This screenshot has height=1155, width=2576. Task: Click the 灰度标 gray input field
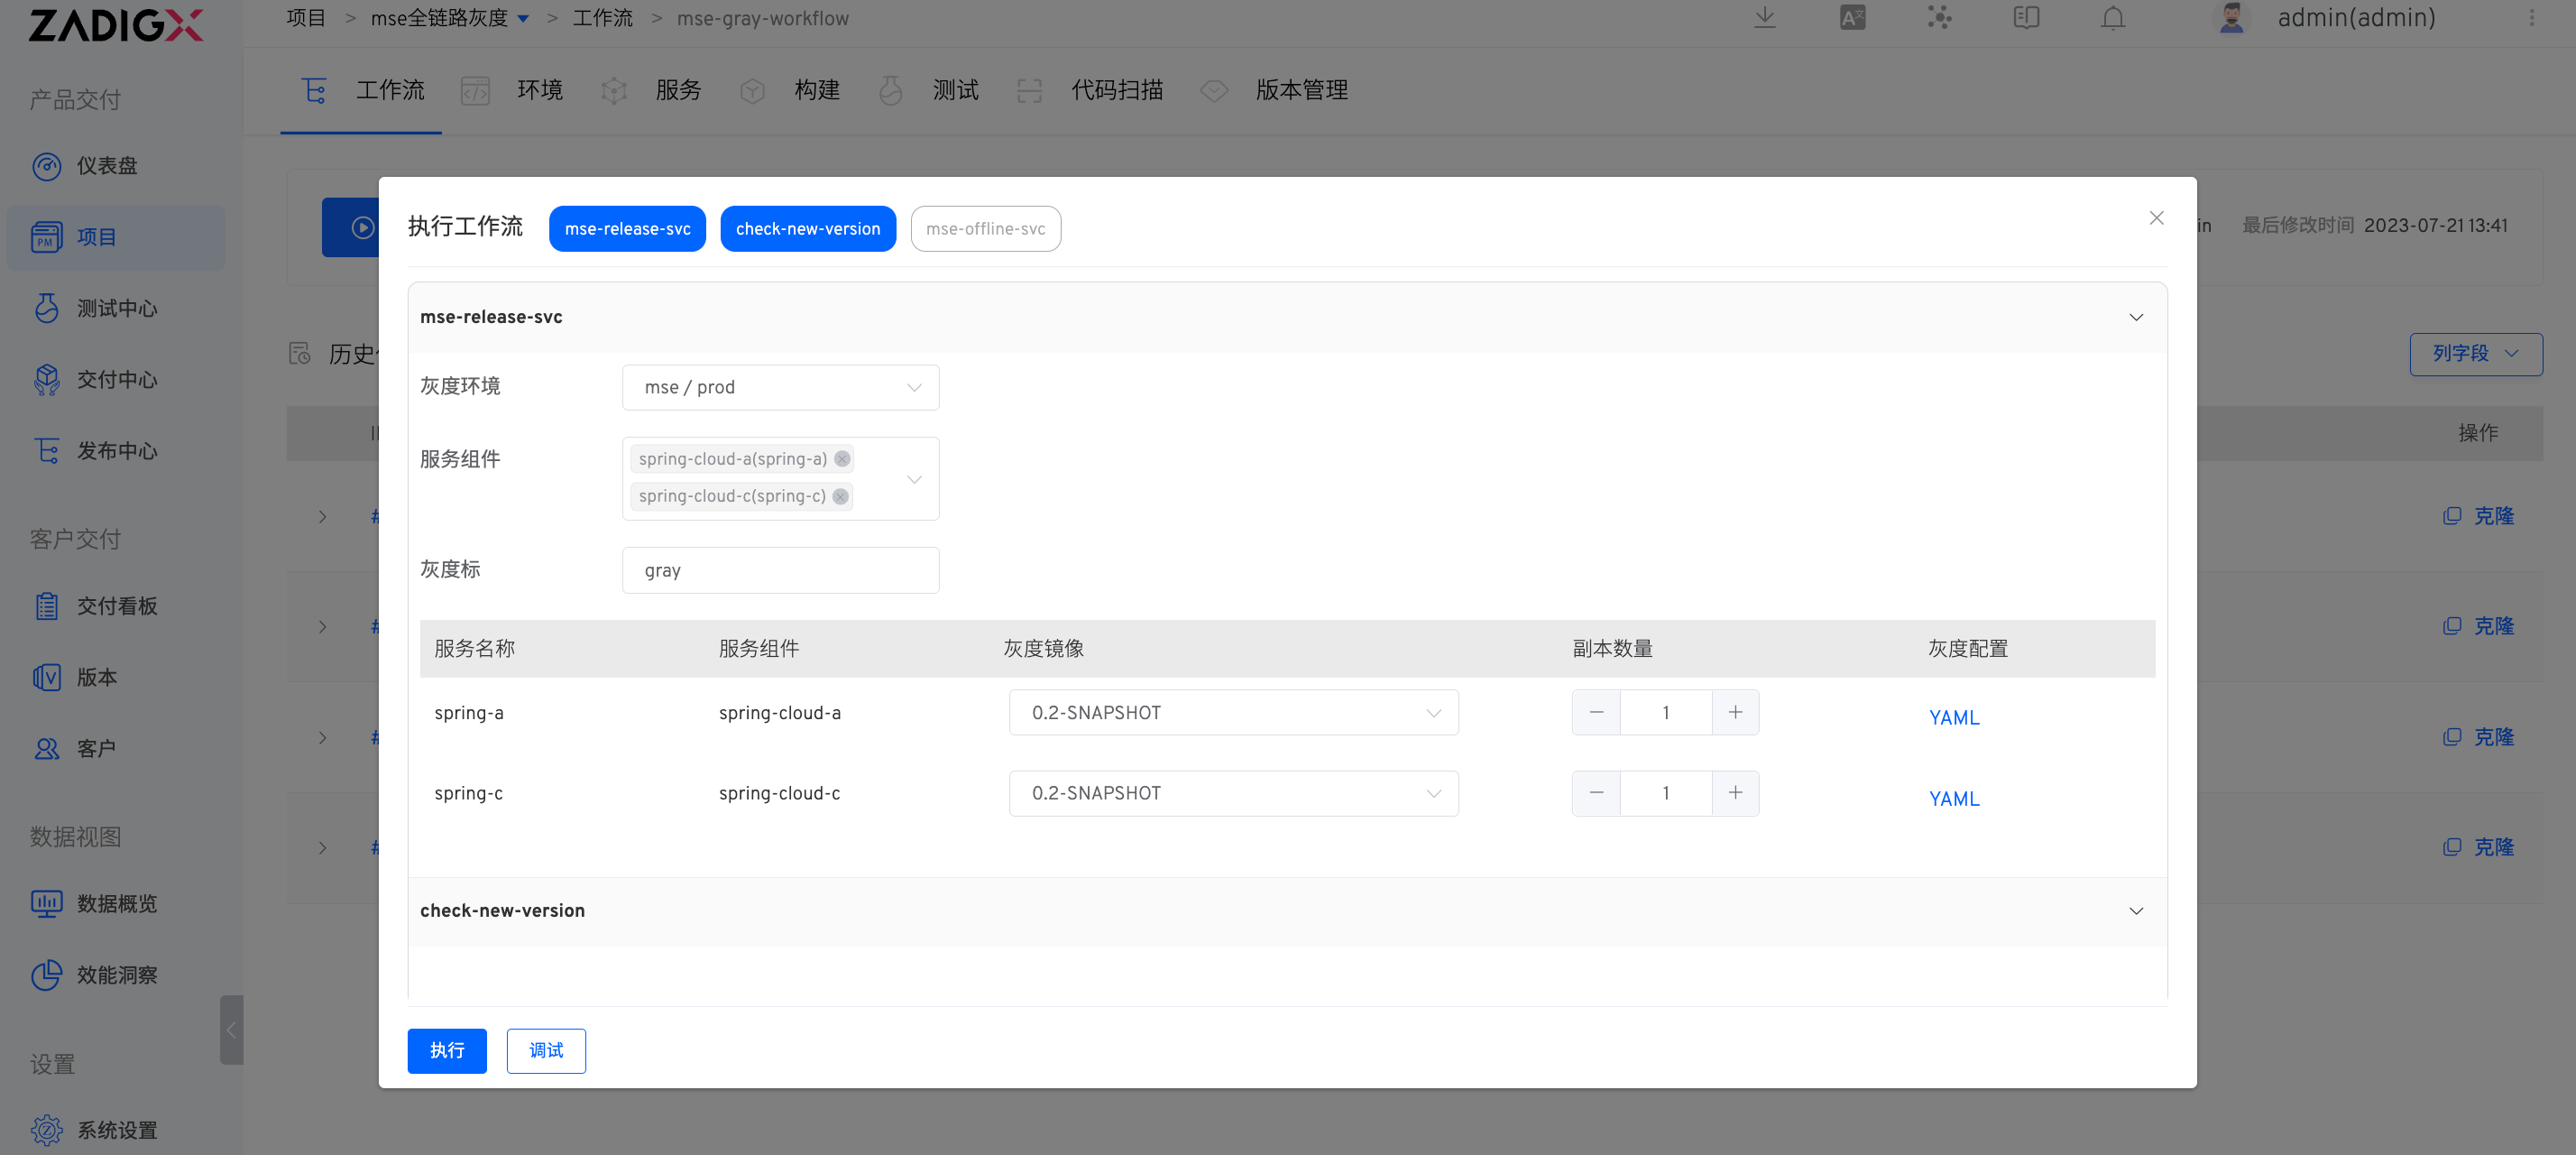pyautogui.click(x=780, y=570)
